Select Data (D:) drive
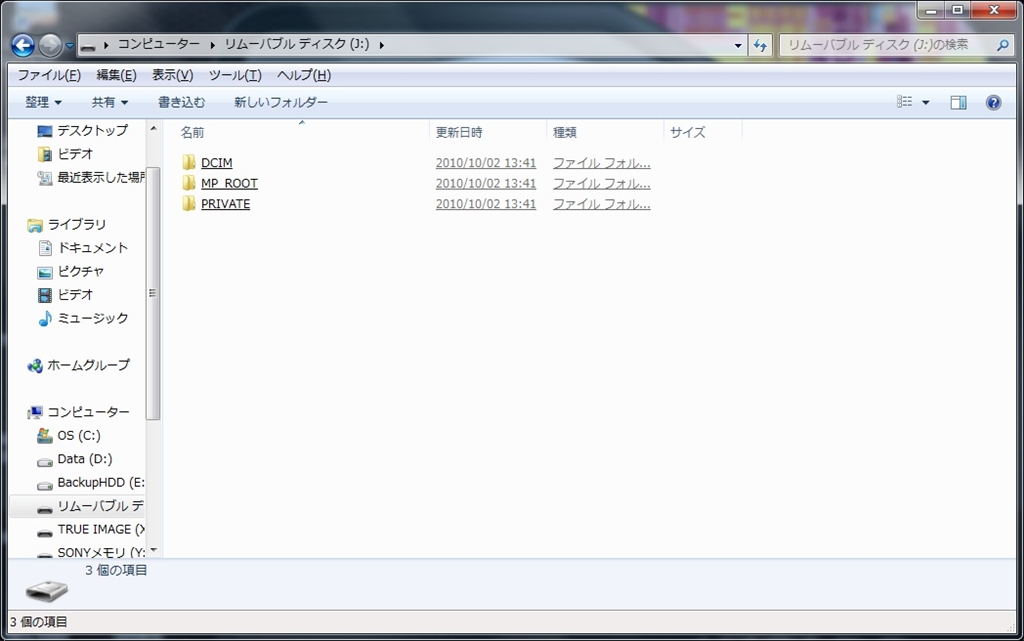 [85, 460]
